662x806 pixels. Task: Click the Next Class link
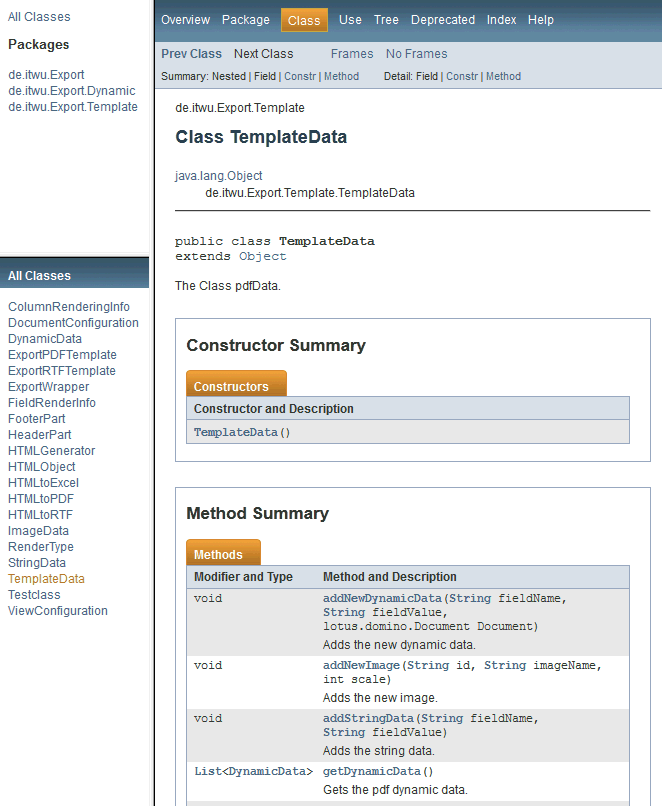263,54
